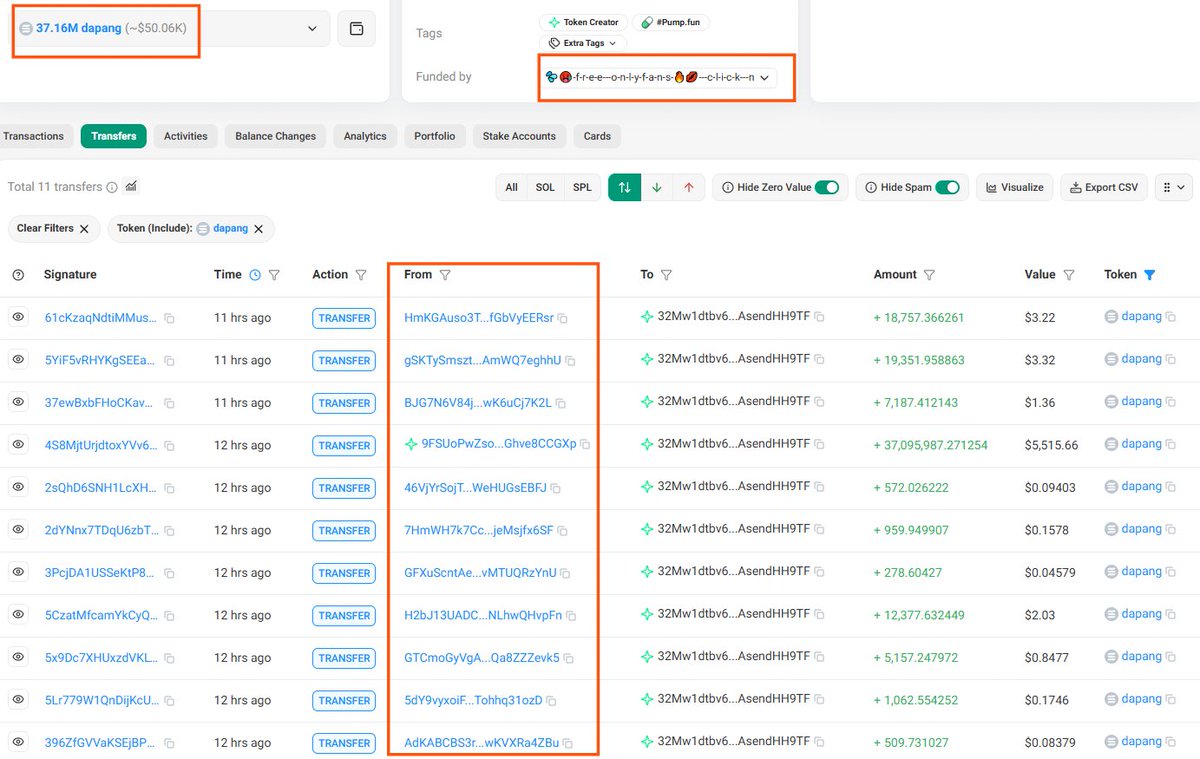Filter transfers by SPL tokens only

coord(583,186)
